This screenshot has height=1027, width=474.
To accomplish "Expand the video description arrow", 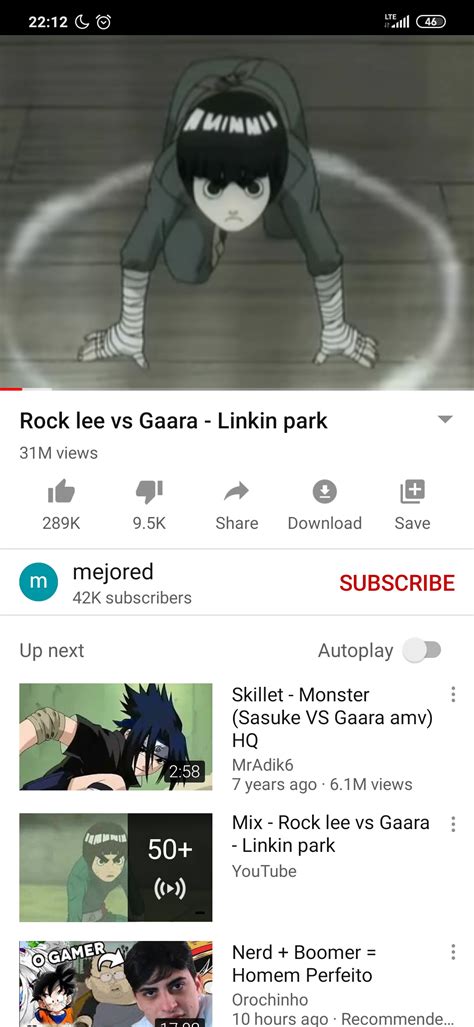I will coord(445,419).
